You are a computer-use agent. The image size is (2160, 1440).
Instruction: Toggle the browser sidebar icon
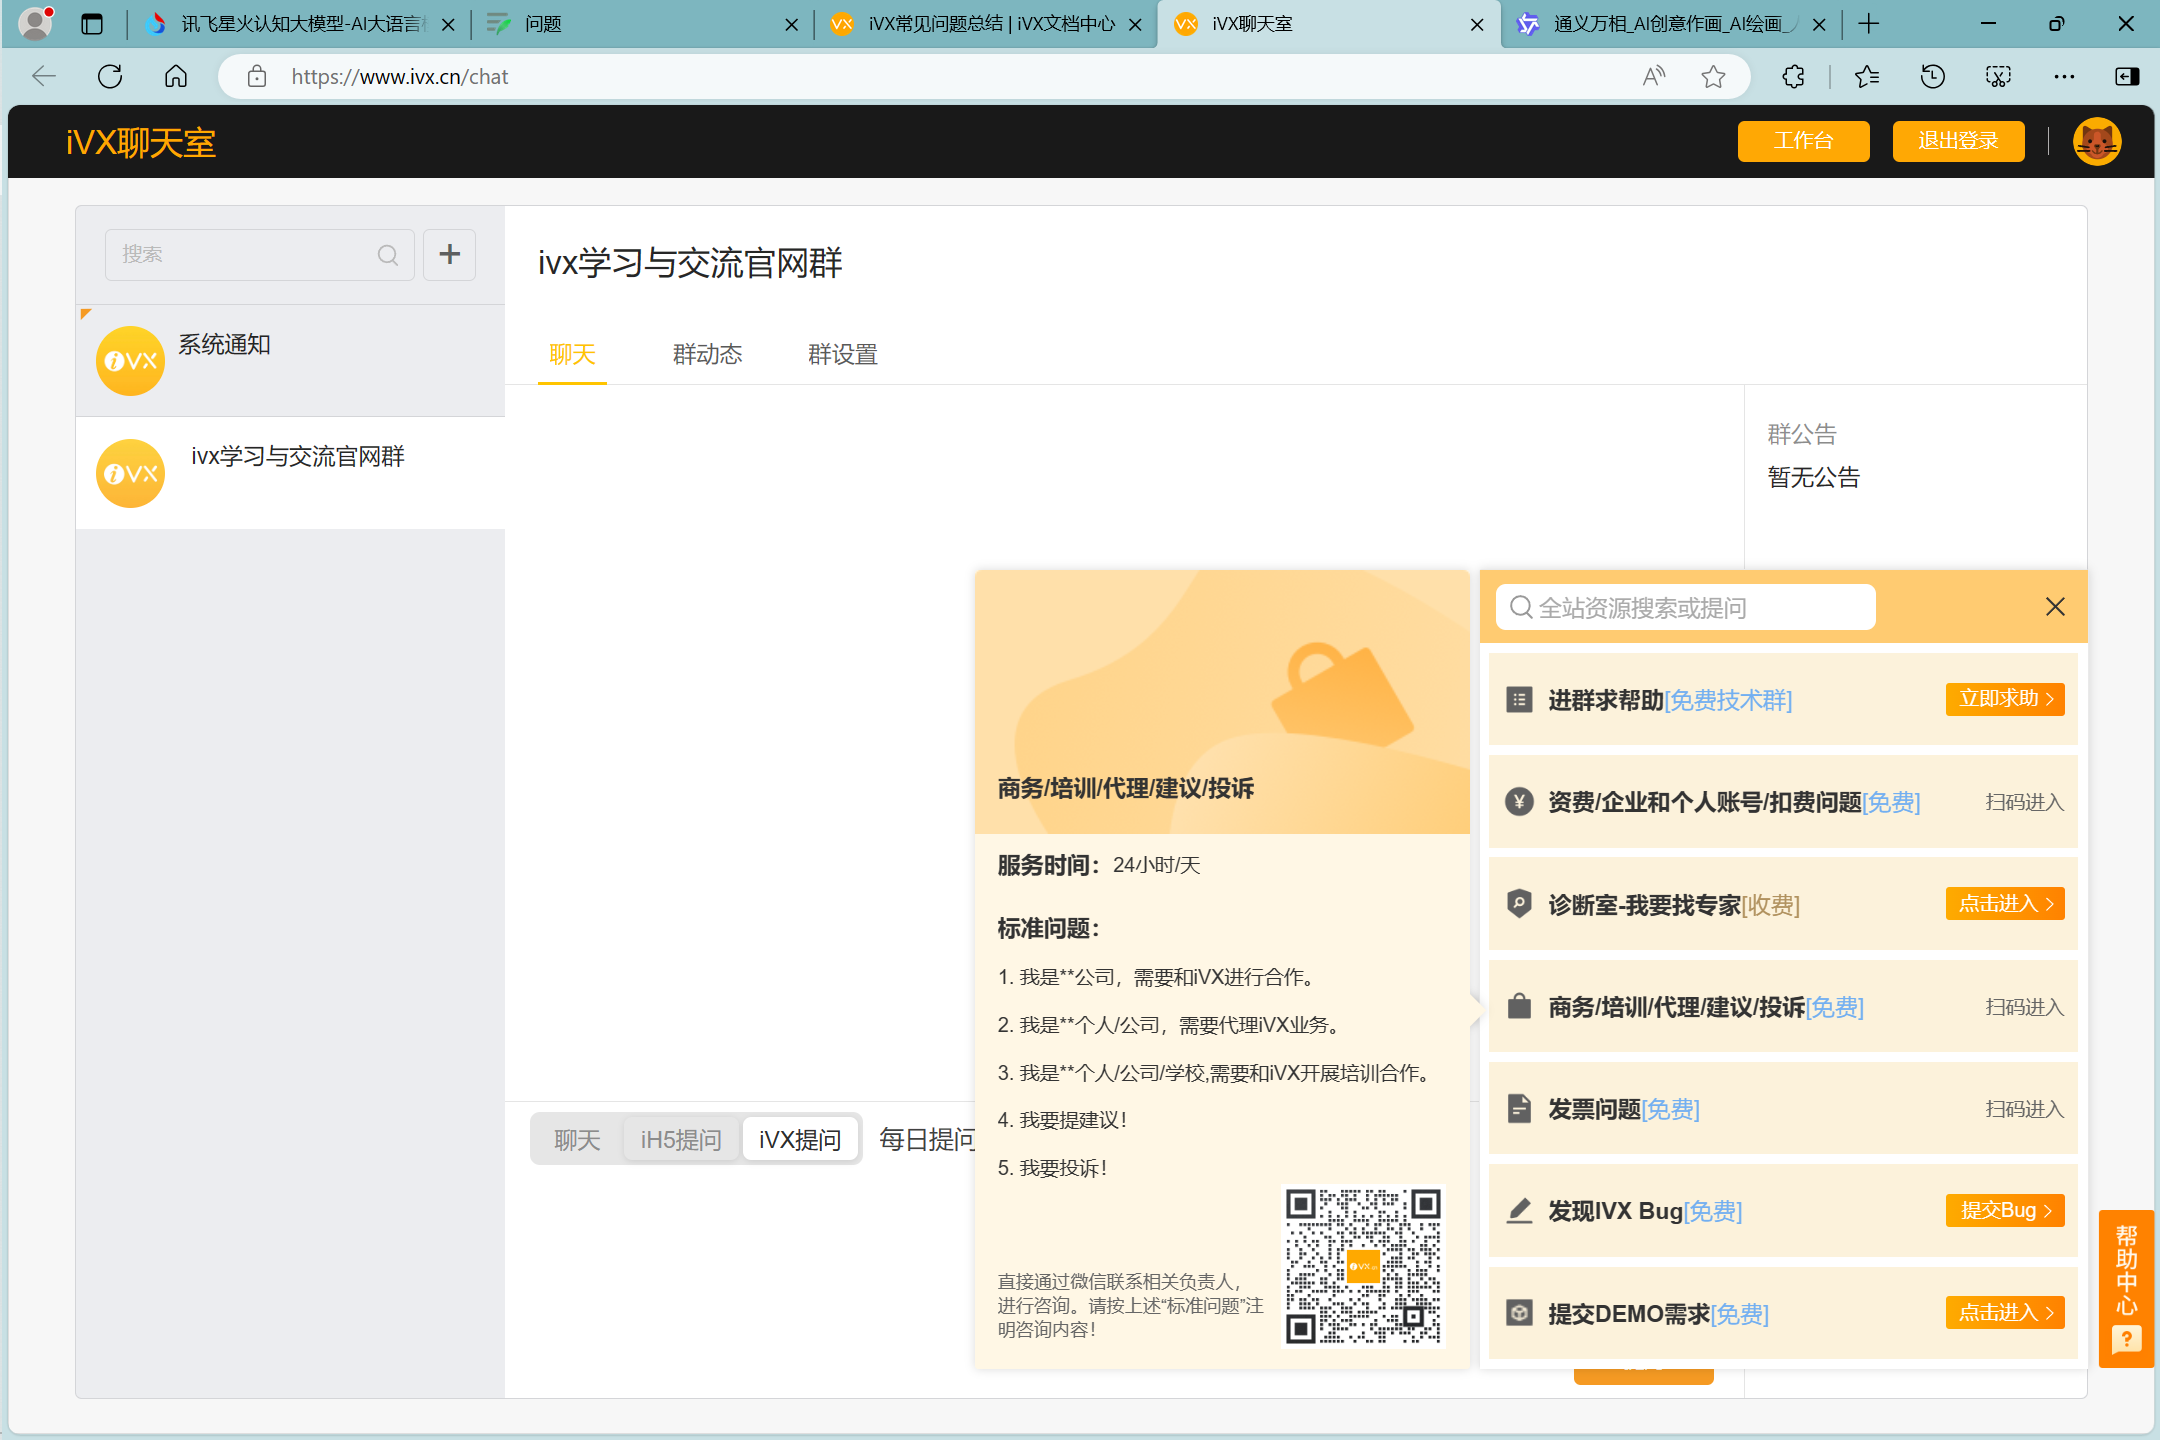tap(2127, 77)
